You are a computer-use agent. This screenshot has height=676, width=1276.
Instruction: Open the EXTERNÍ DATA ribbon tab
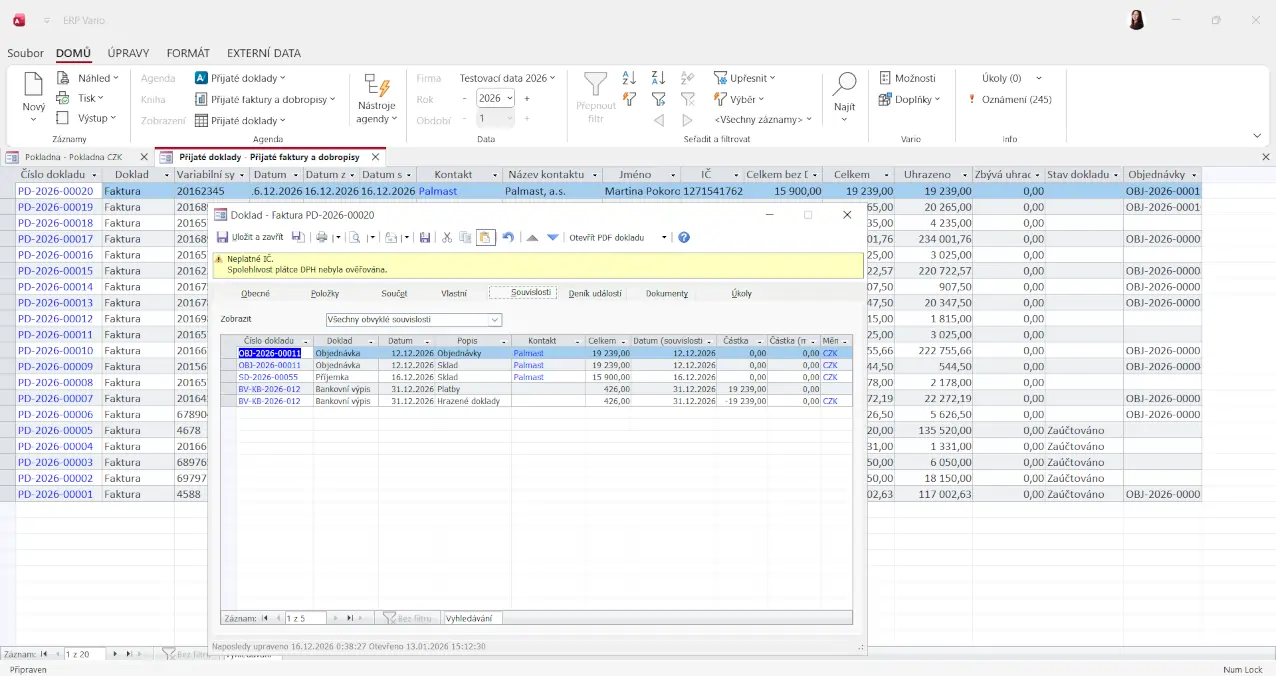[x=263, y=53]
